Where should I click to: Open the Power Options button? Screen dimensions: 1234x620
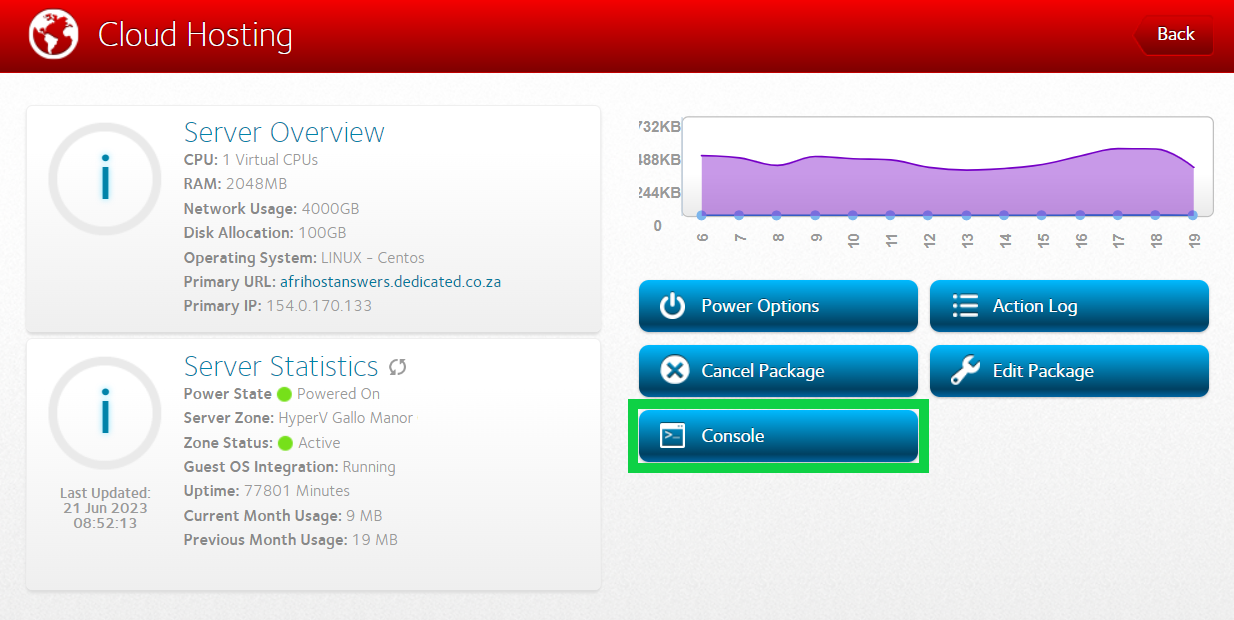click(778, 306)
